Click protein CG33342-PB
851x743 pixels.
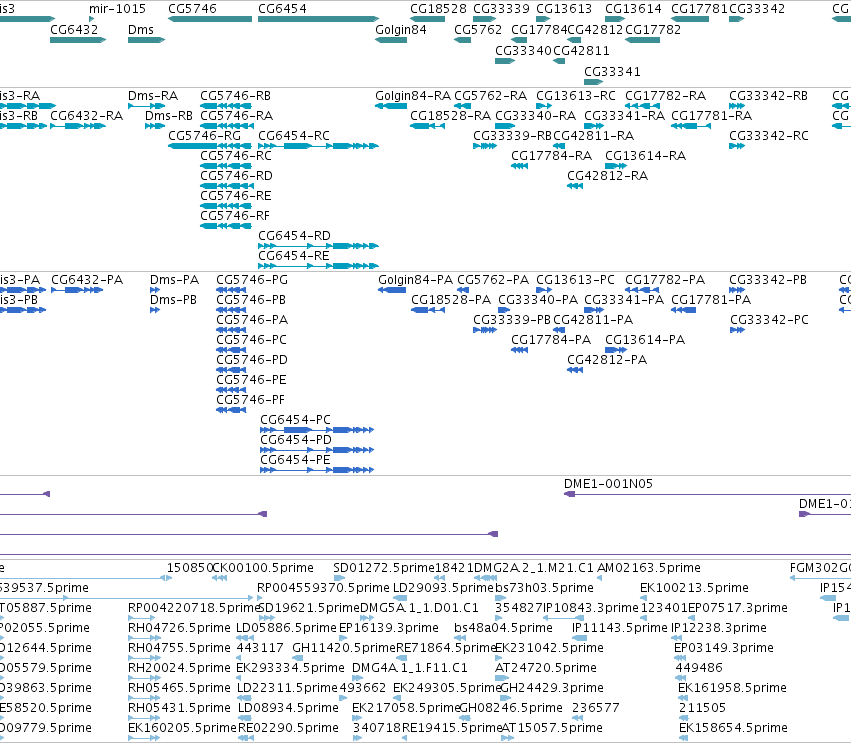click(737, 290)
